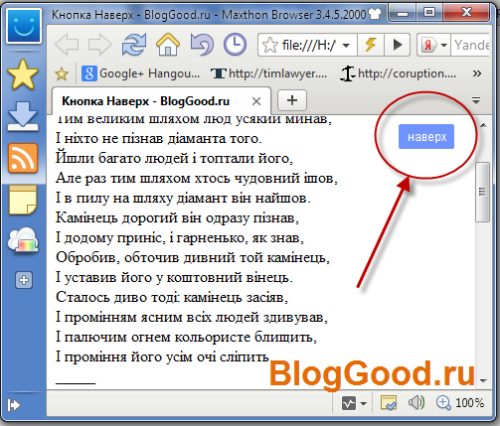Show more favorites bar items chevron
This screenshot has height=426, width=500.
[x=477, y=73]
